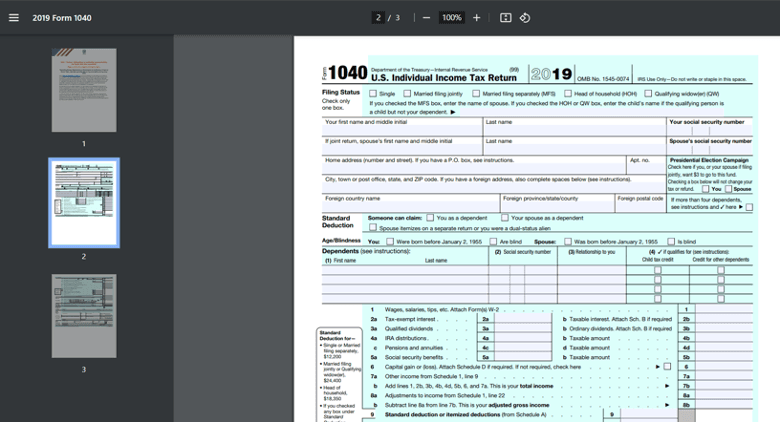The width and height of the screenshot is (780, 425).
Task: Select page 2 thumbnail
Action: click(x=84, y=203)
